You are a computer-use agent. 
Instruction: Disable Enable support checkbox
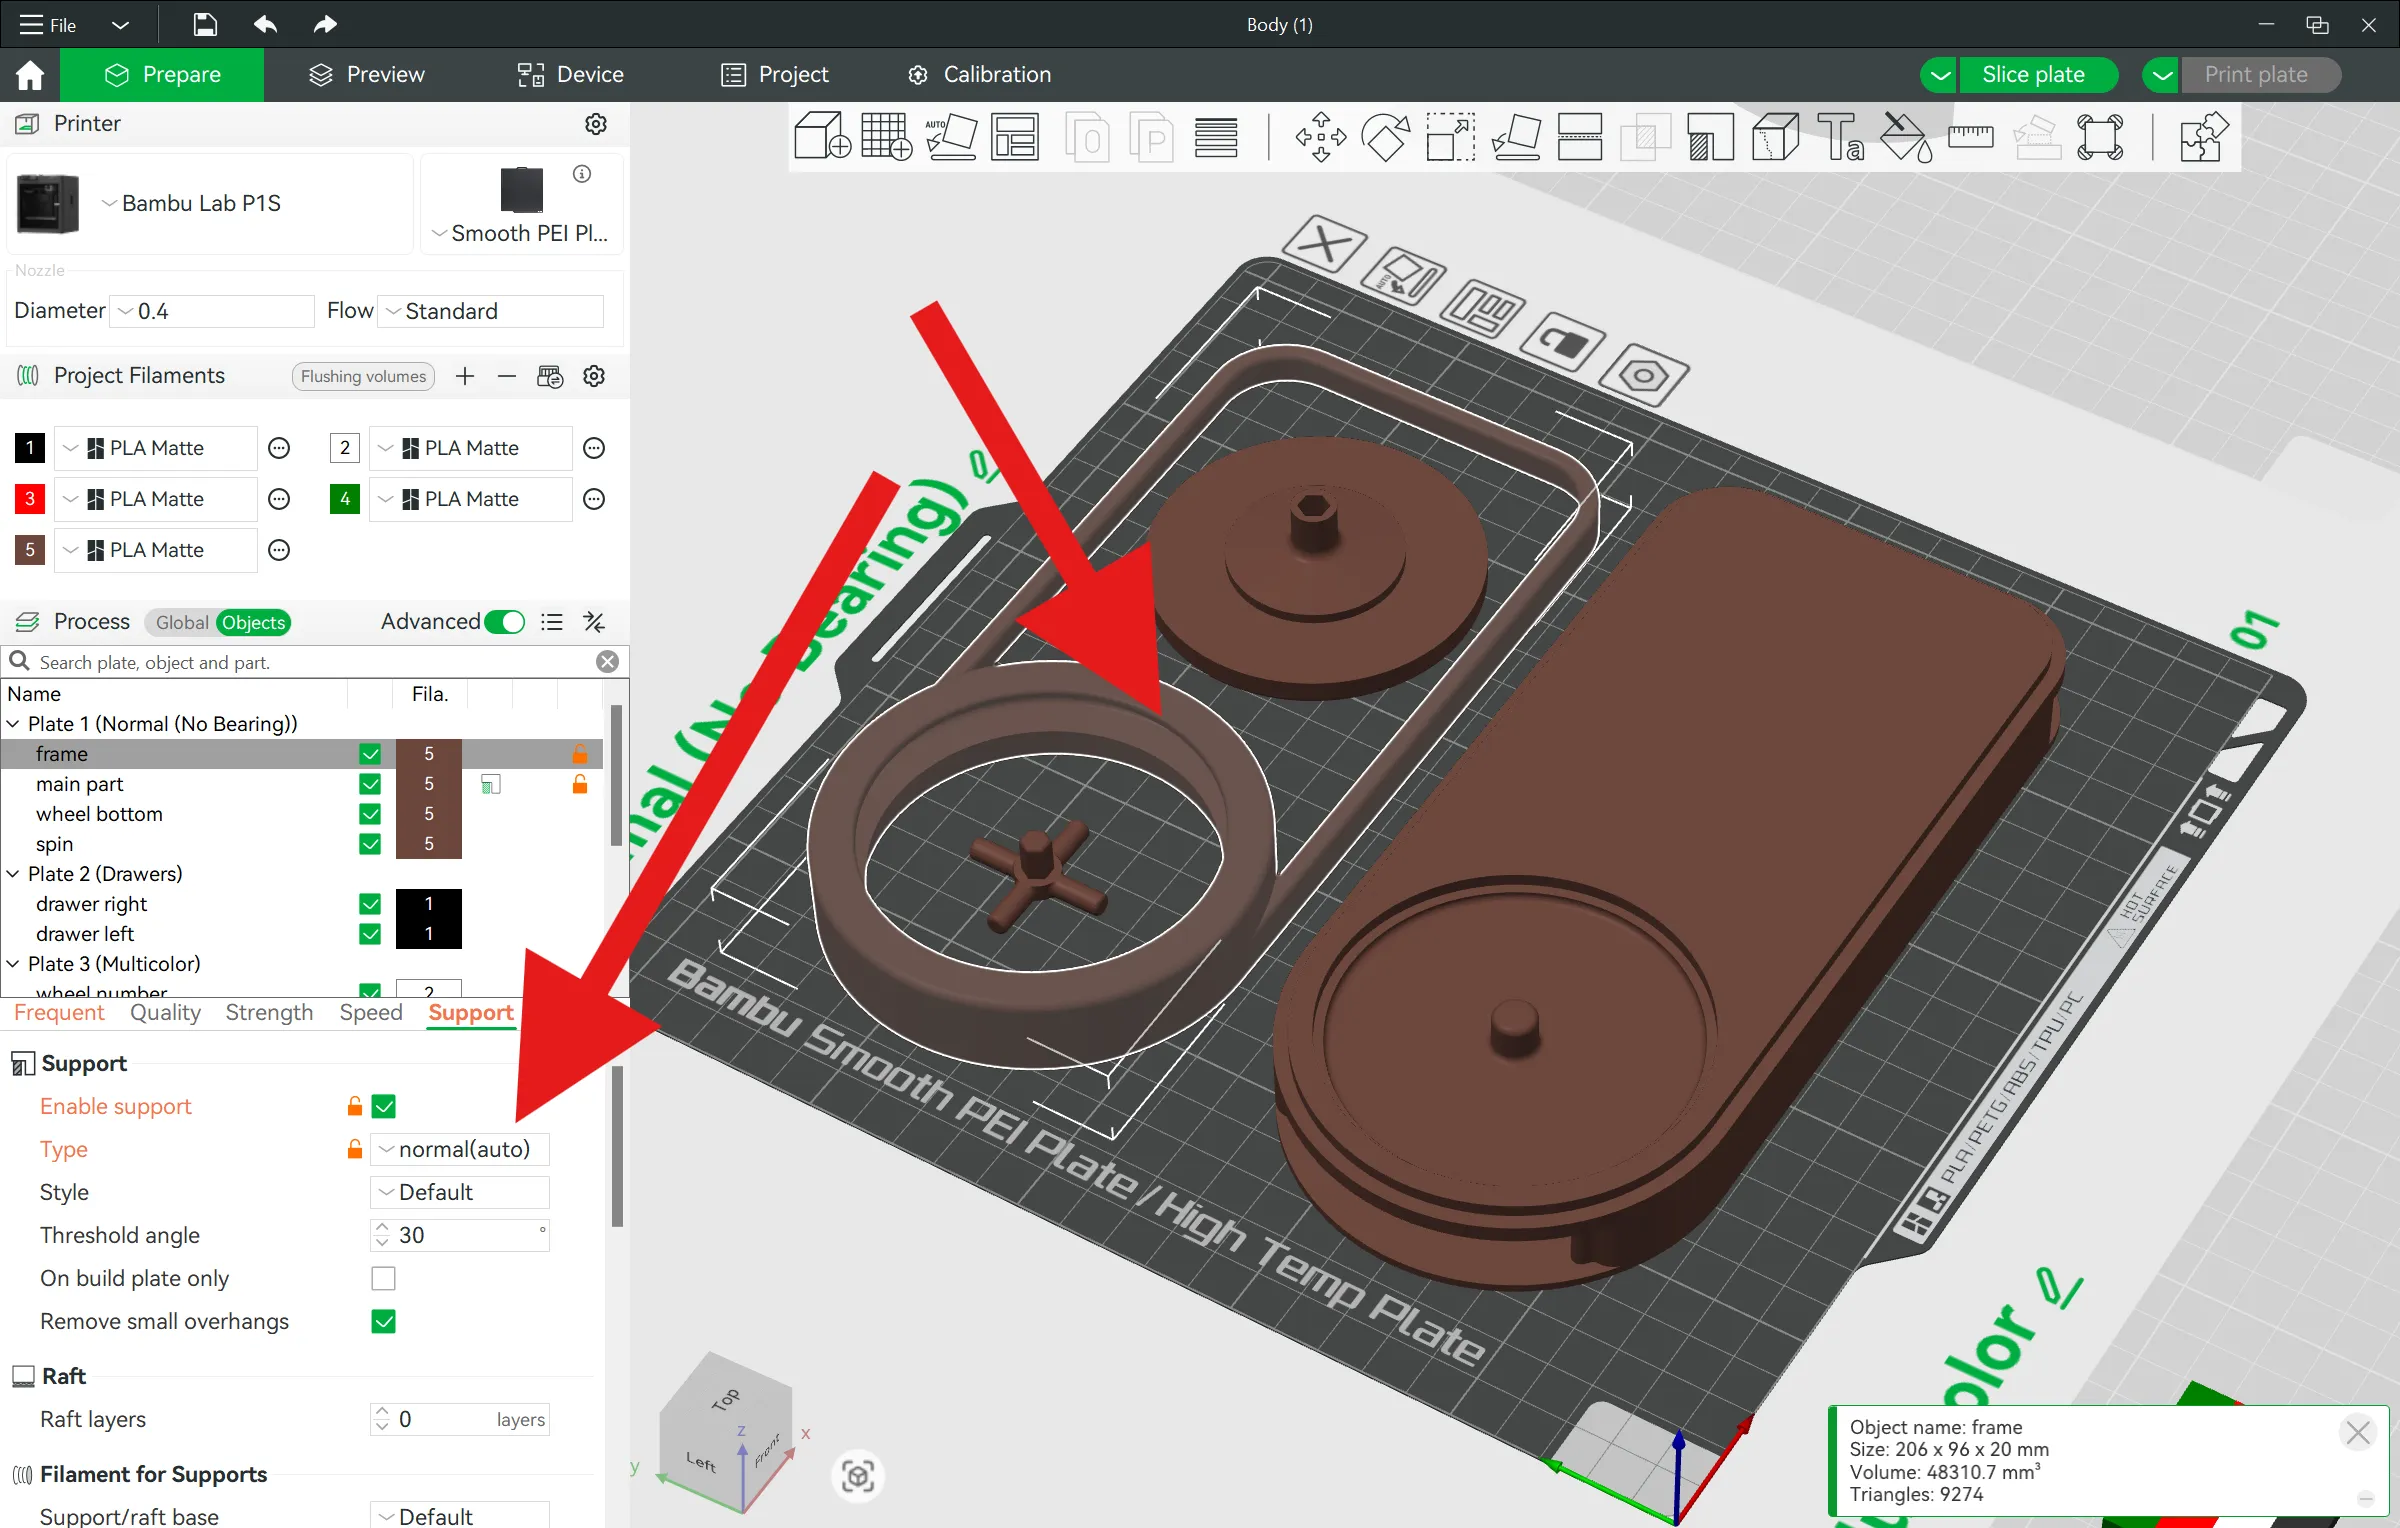384,1106
